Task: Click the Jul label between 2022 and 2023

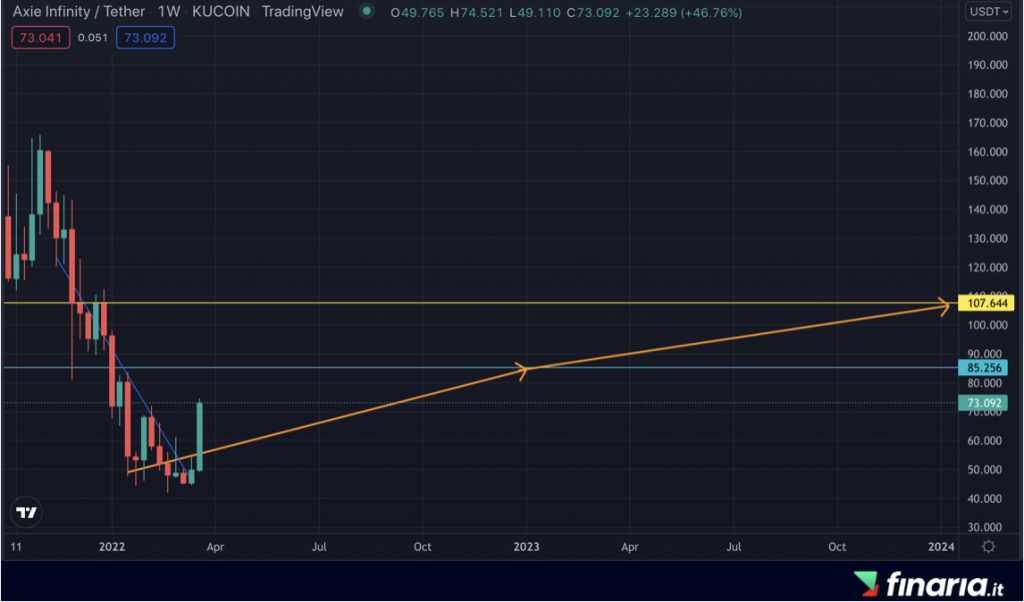Action: pyautogui.click(x=319, y=547)
